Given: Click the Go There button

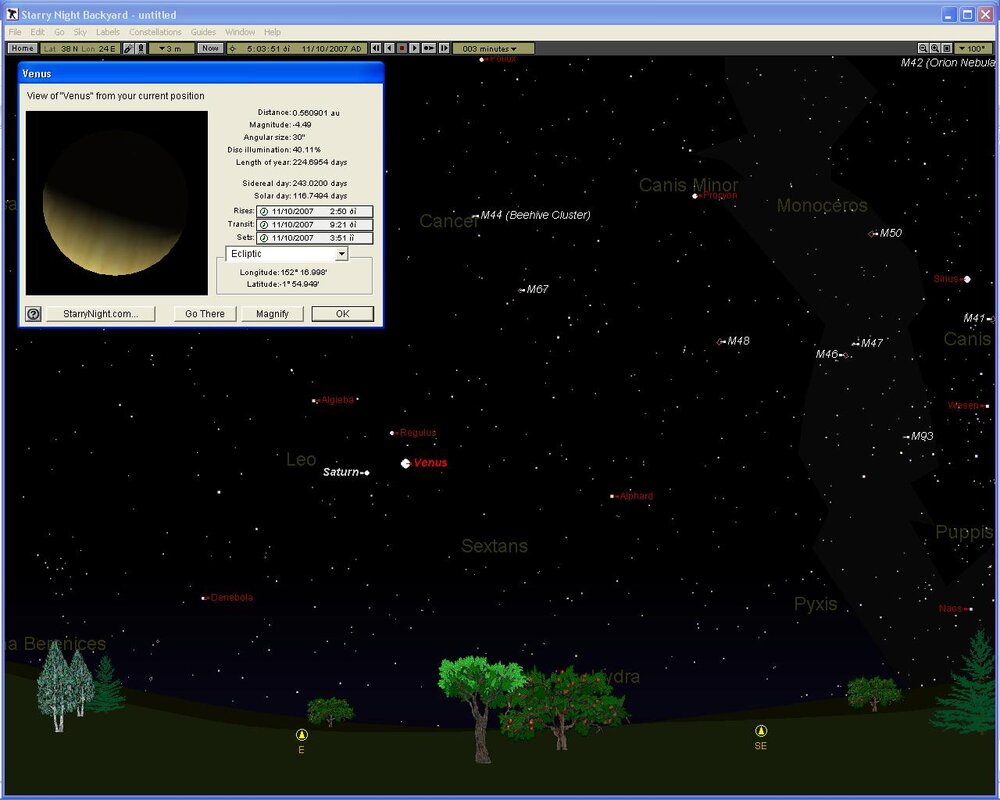Looking at the screenshot, I should (x=205, y=314).
